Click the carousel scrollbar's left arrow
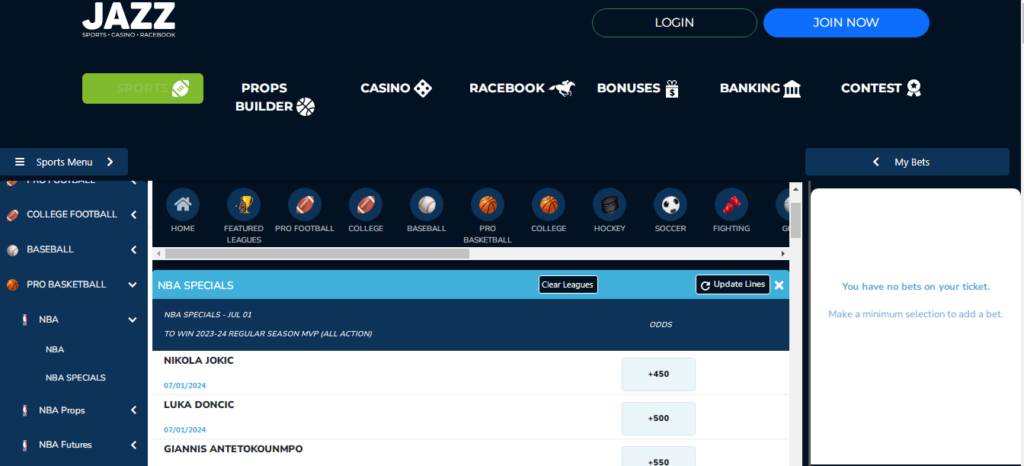Screen dimensions: 1024x466 pos(157,253)
